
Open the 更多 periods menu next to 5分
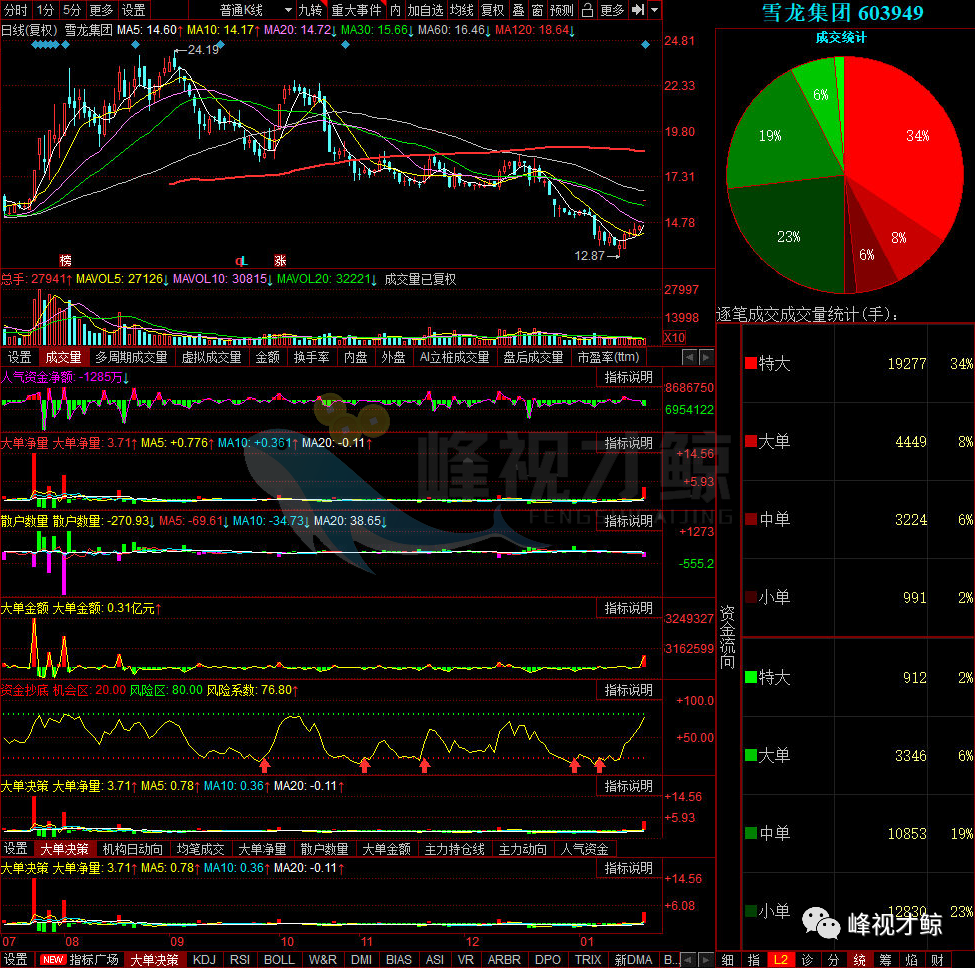click(101, 10)
